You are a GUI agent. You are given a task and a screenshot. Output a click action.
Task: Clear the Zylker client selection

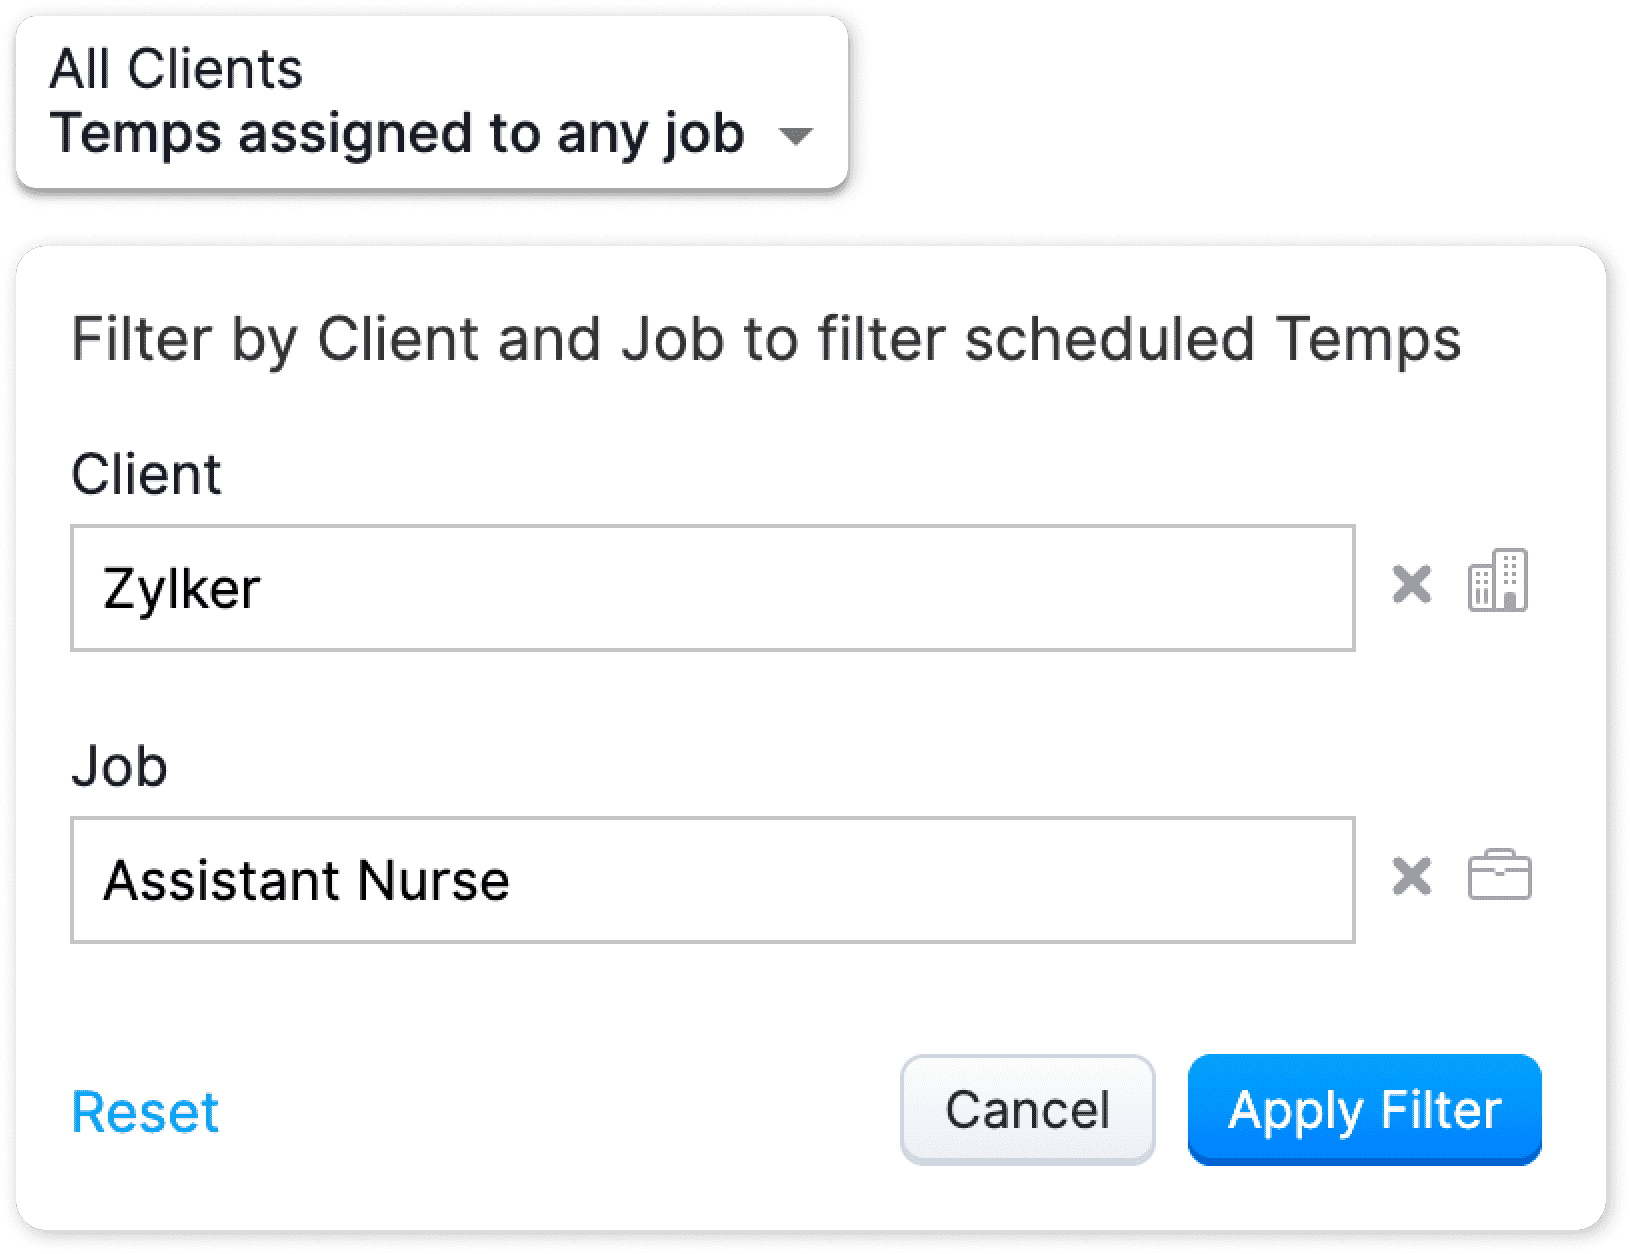pyautogui.click(x=1411, y=585)
